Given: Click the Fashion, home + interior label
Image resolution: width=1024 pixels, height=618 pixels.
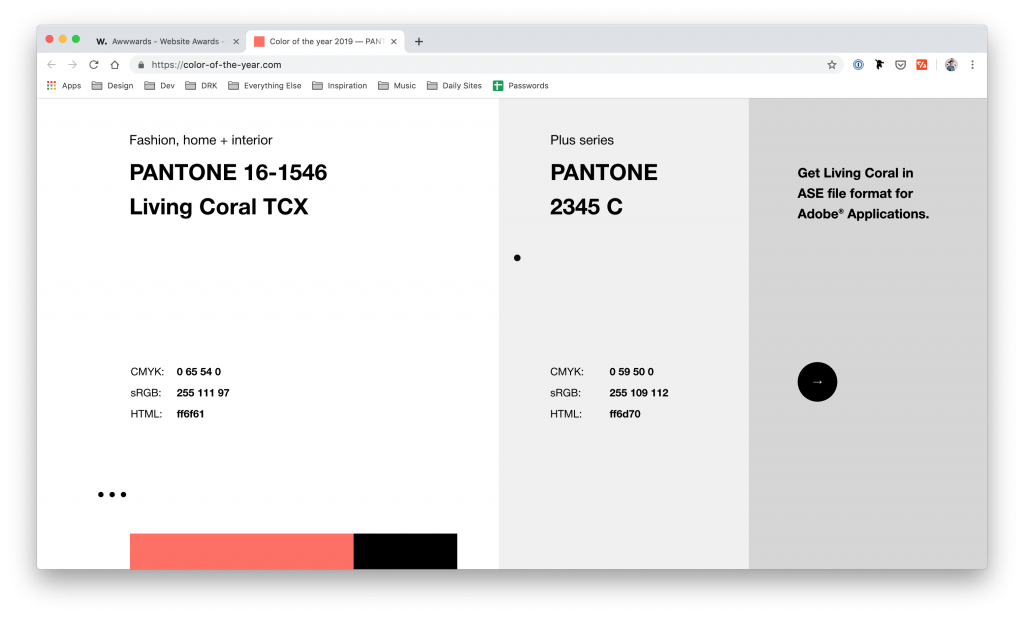Looking at the screenshot, I should click(x=200, y=140).
